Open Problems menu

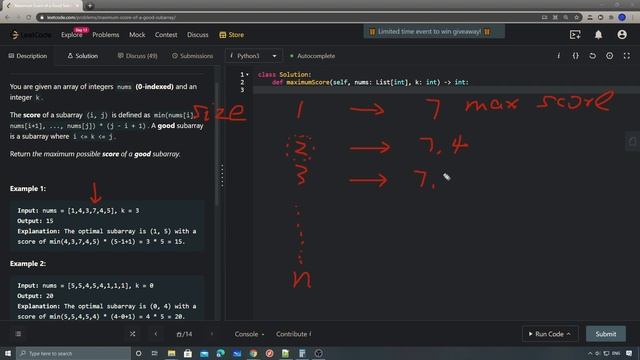(x=106, y=35)
